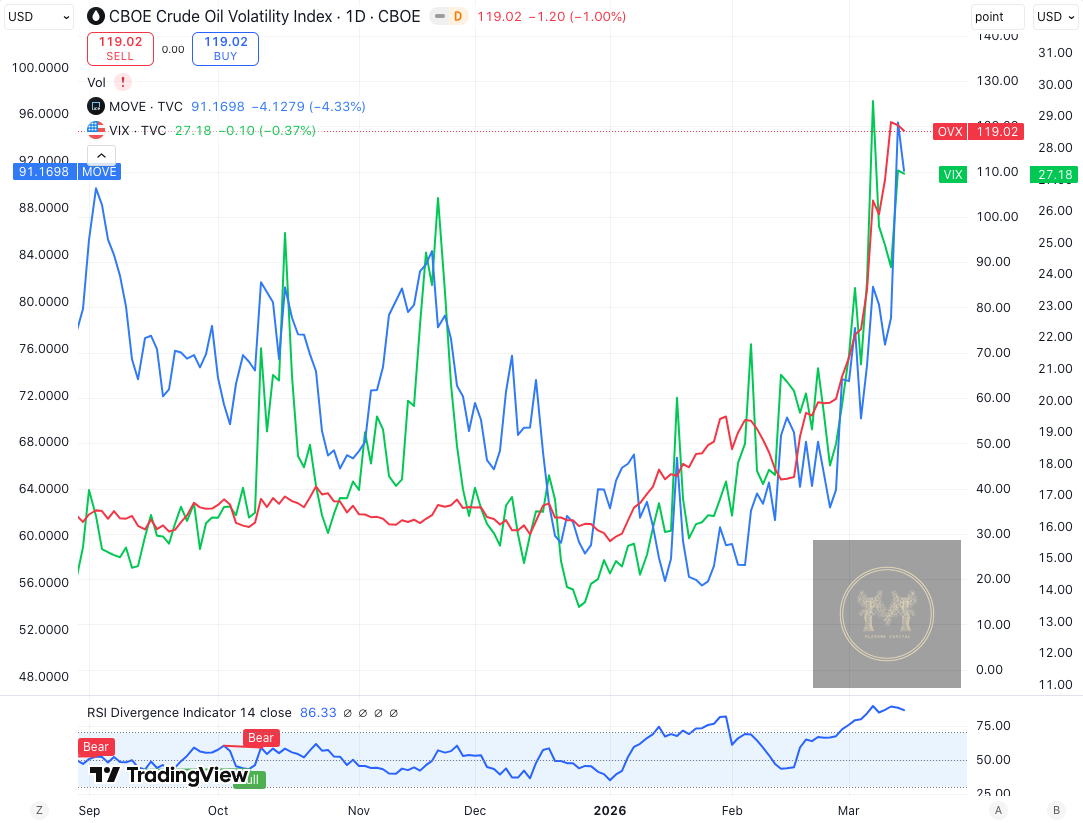Click the B scale button at bottom right

click(1055, 811)
